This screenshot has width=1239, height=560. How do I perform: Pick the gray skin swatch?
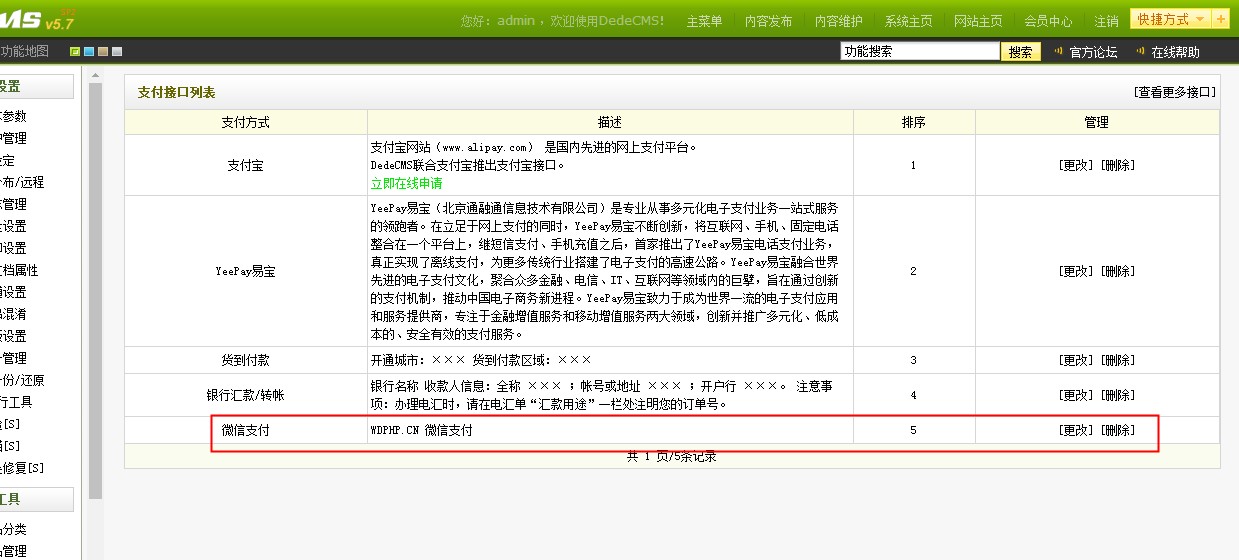[117, 52]
